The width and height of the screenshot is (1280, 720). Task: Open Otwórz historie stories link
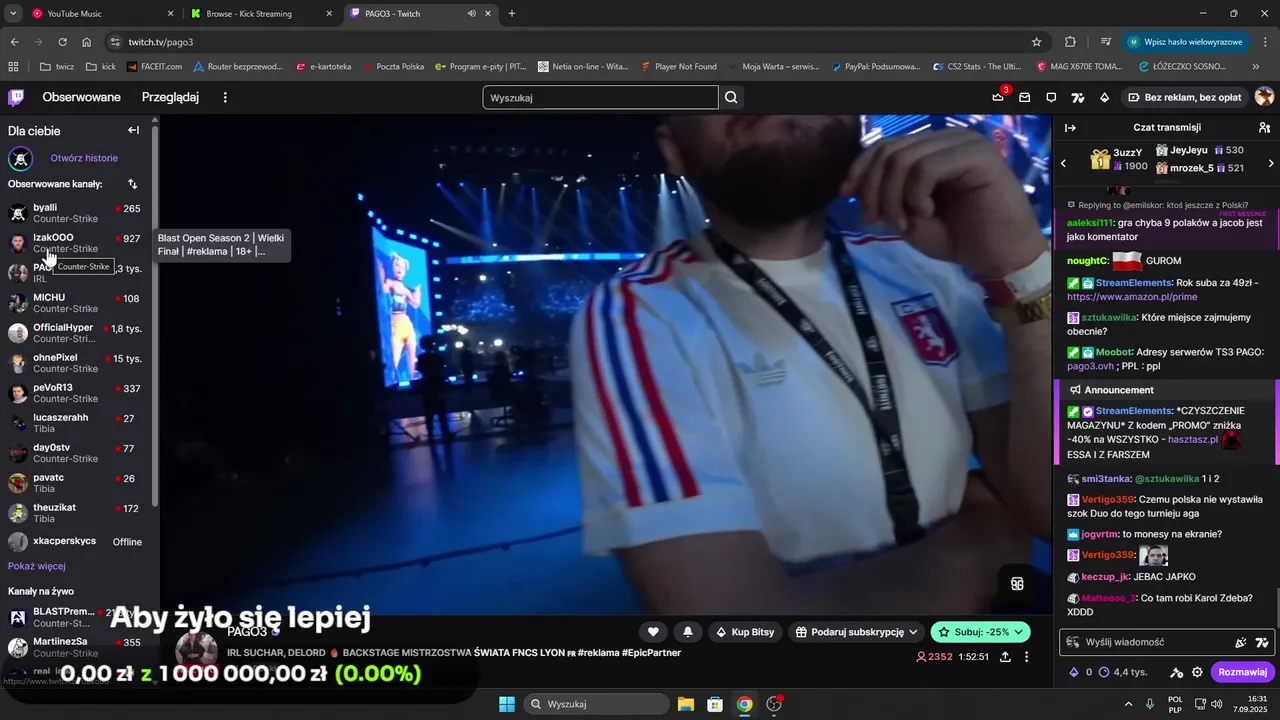[84, 158]
